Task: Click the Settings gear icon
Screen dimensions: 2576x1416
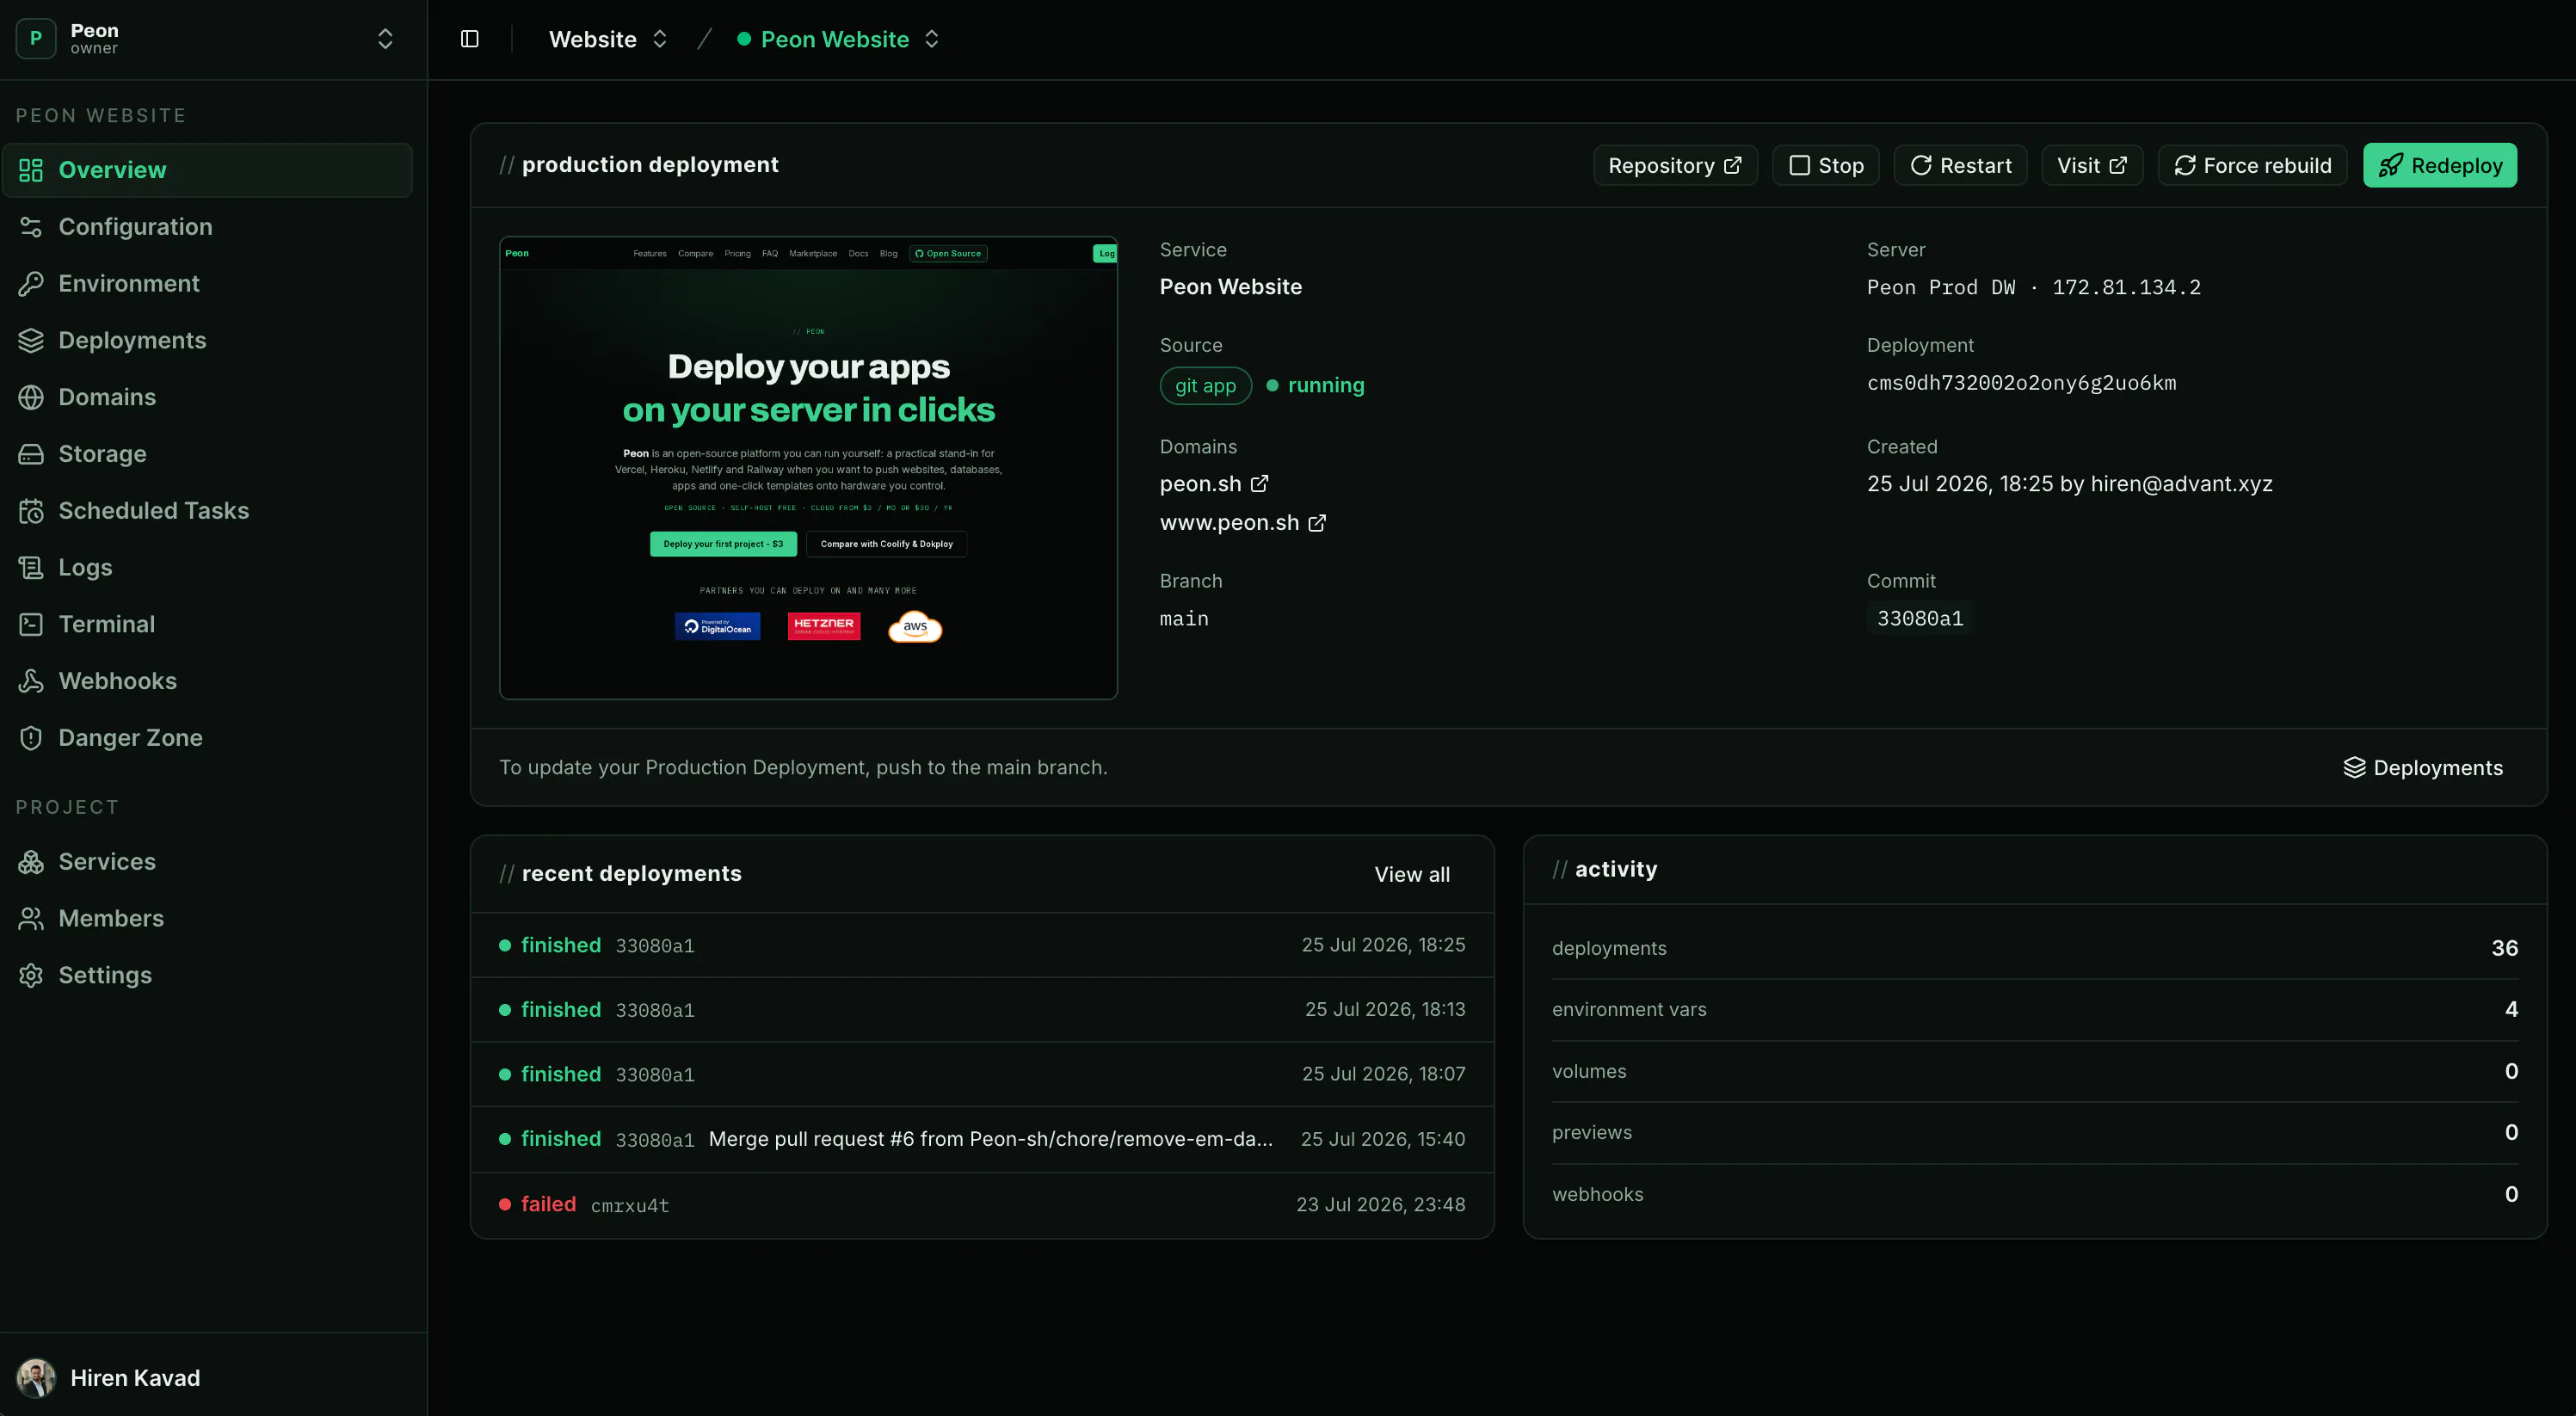Action: click(31, 975)
